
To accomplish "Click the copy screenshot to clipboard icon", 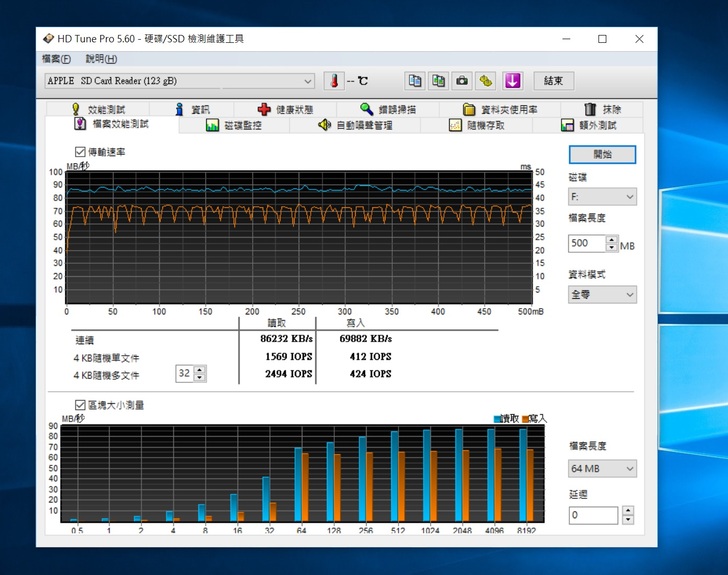I will click(438, 81).
